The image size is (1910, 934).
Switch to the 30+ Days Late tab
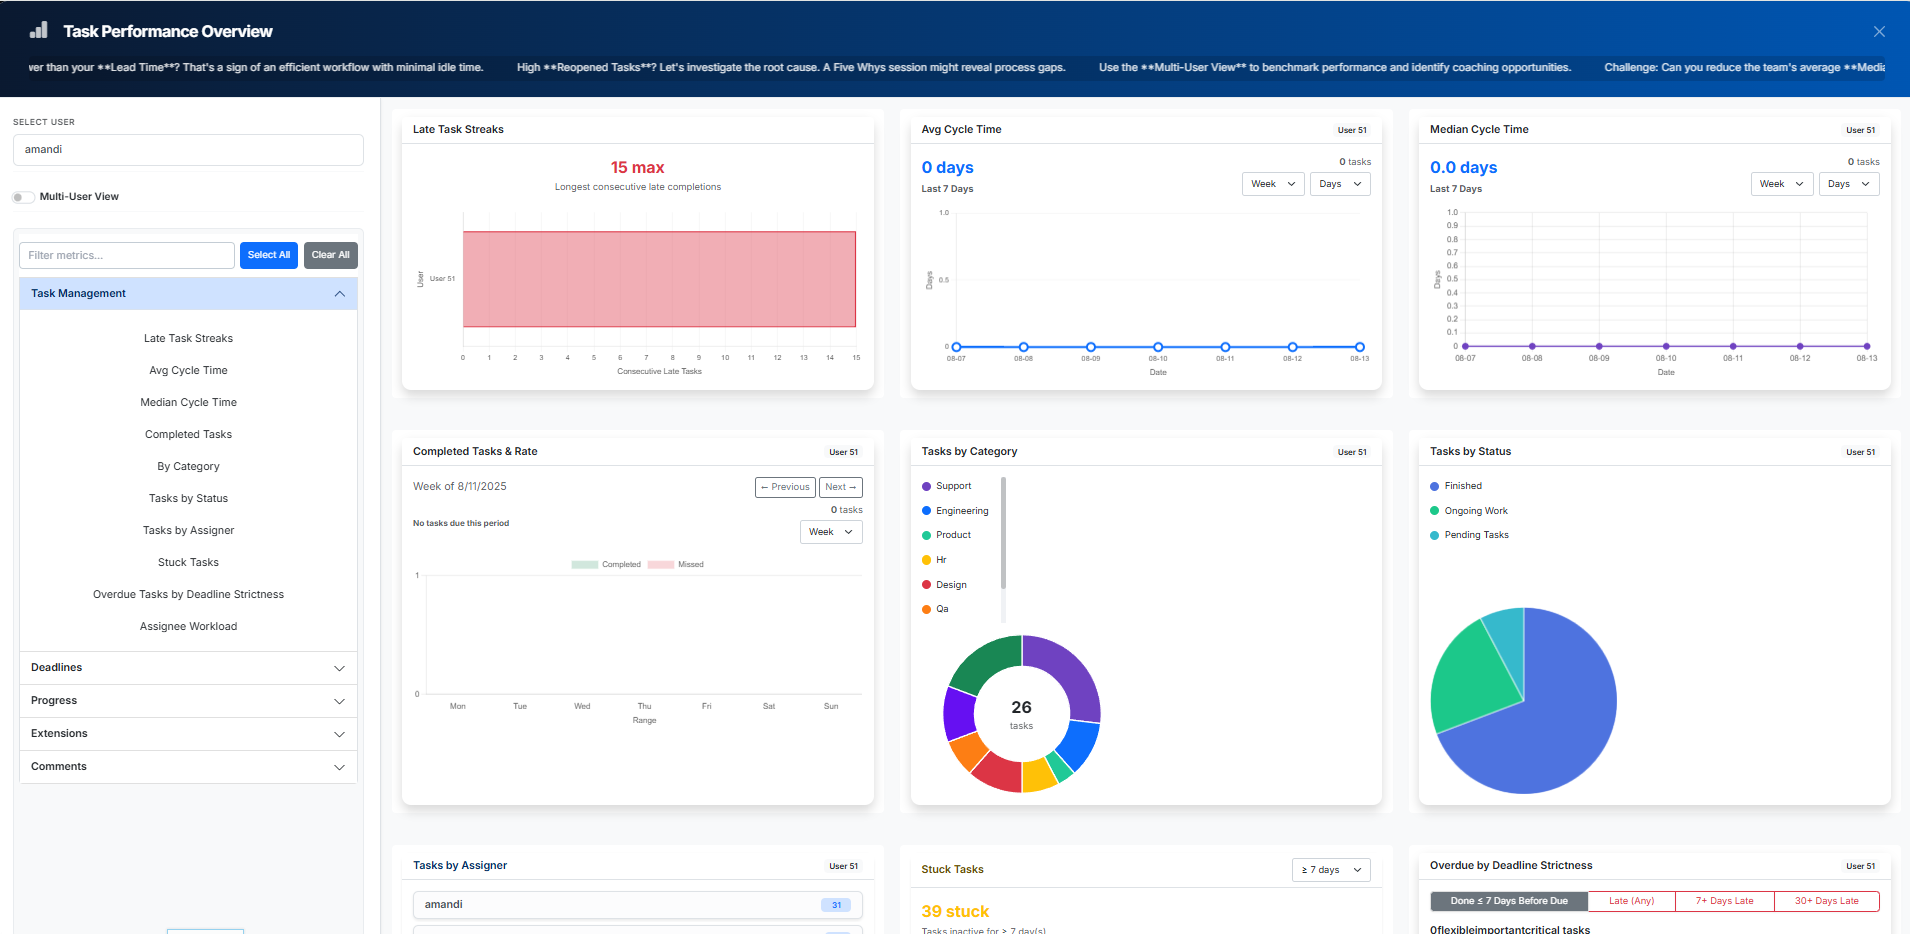(x=1826, y=901)
